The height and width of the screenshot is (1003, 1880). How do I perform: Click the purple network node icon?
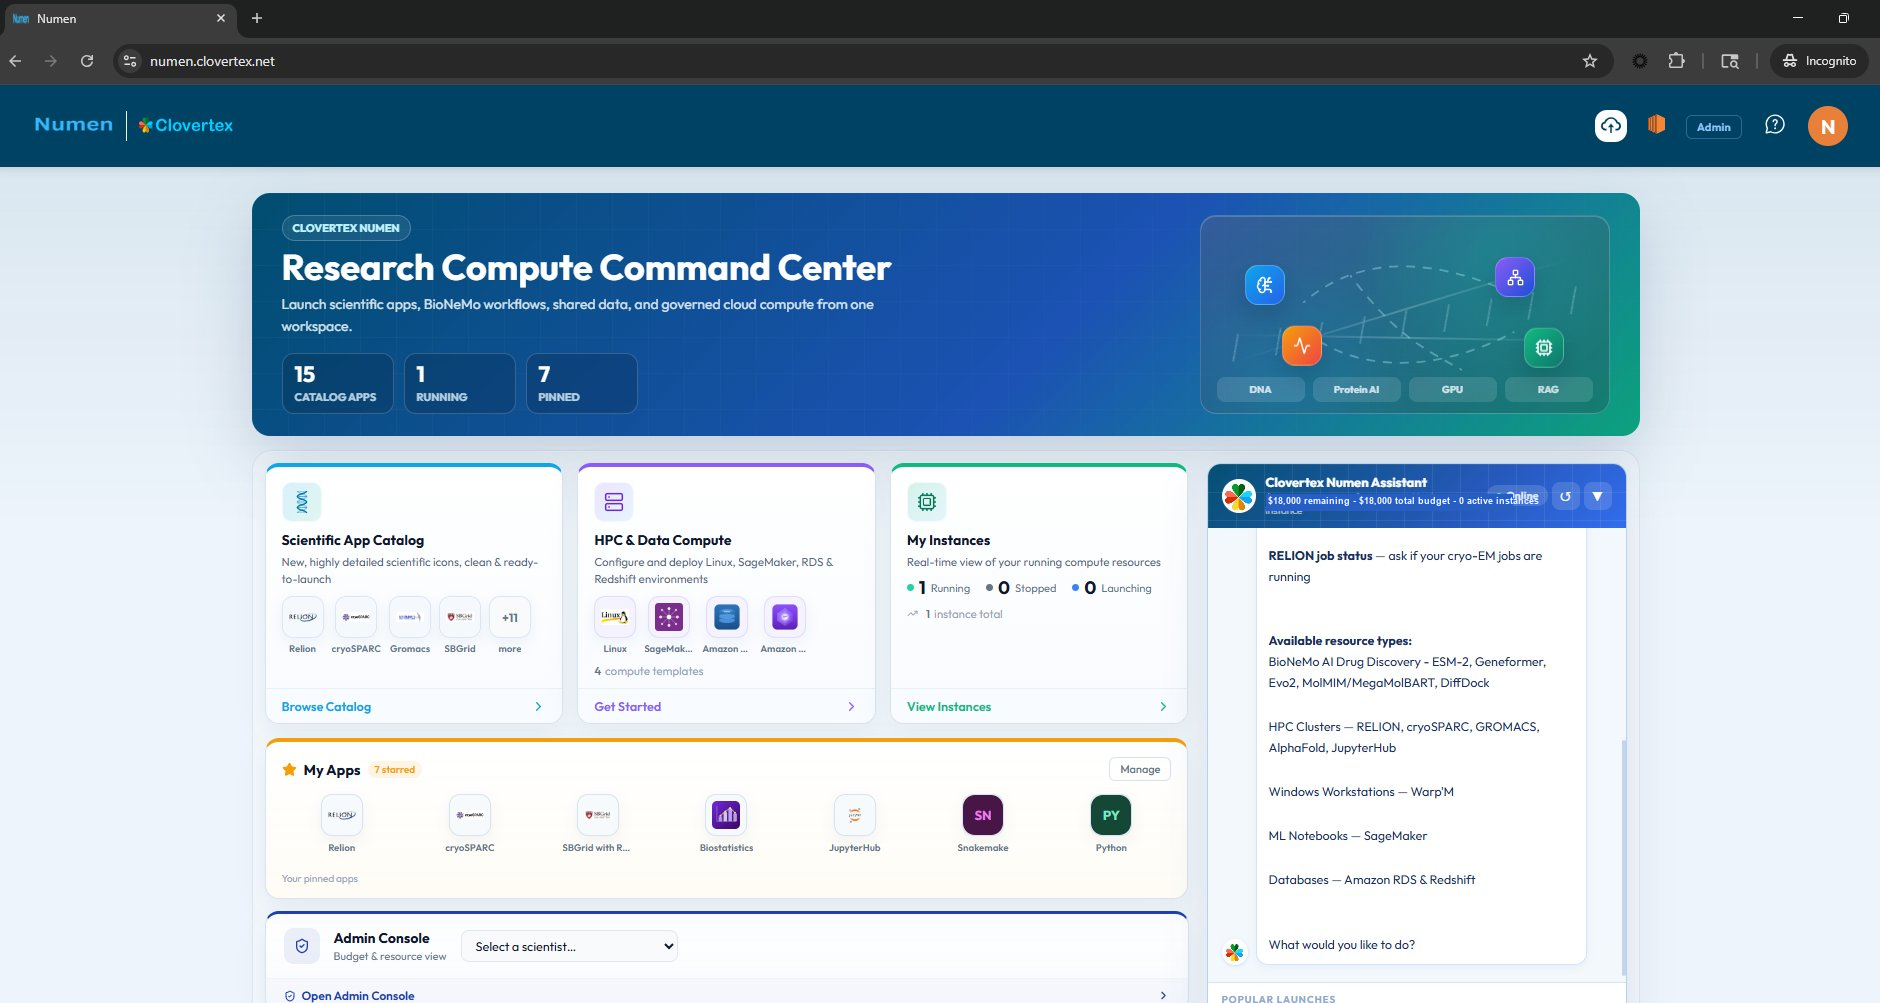1515,277
